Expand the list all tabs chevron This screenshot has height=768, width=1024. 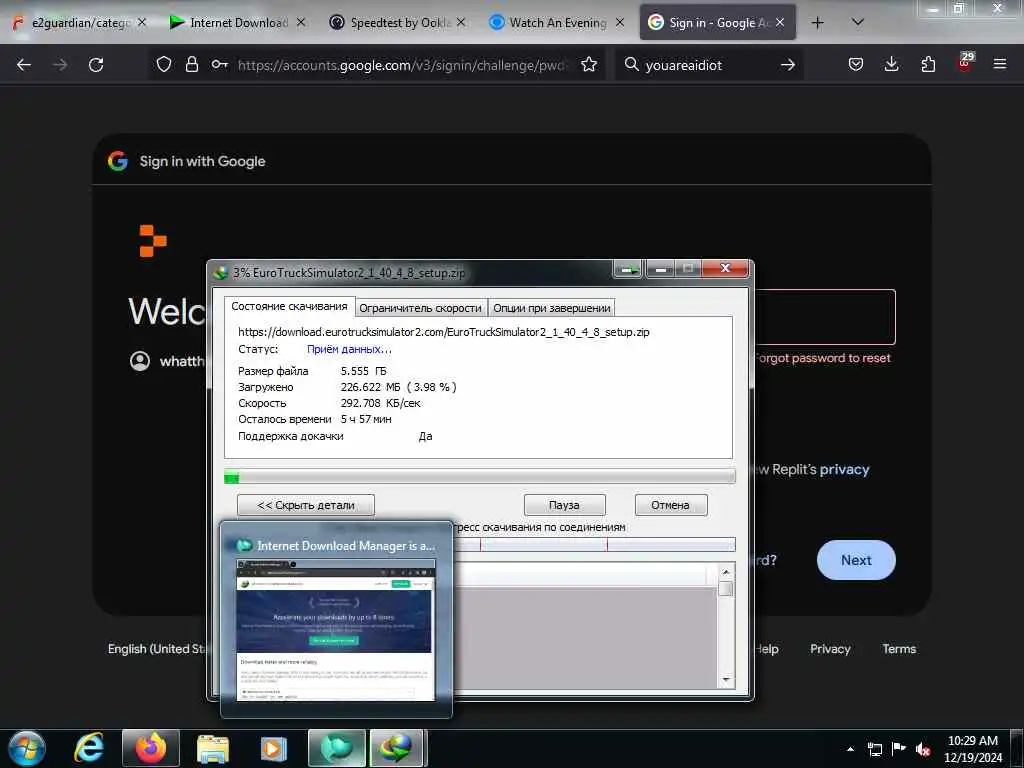pyautogui.click(x=858, y=23)
